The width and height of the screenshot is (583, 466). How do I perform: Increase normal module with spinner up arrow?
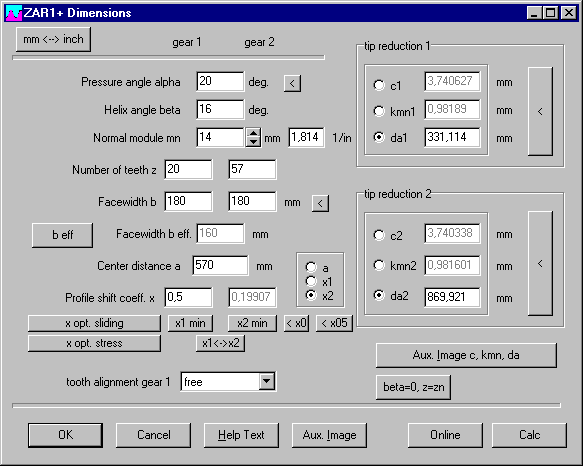pos(253,133)
